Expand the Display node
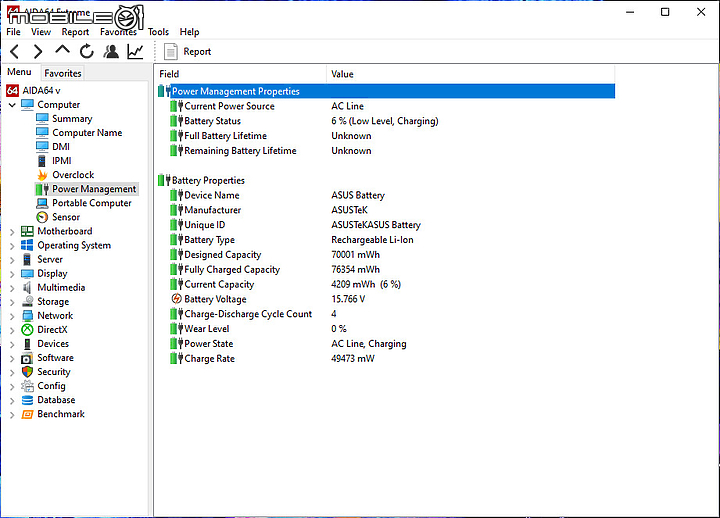 click(12, 274)
